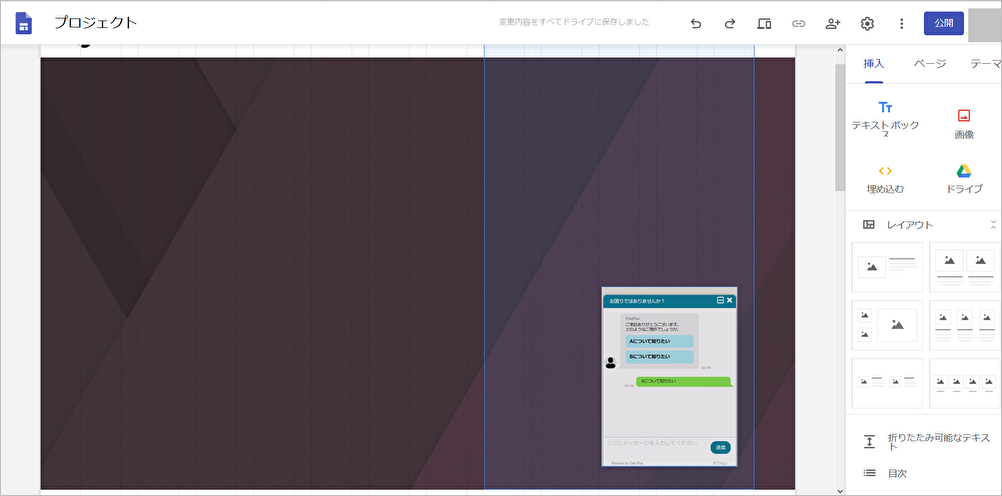The width and height of the screenshot is (1002, 496).
Task: Insert a テキスト ボックス text box
Action: pyautogui.click(x=885, y=119)
